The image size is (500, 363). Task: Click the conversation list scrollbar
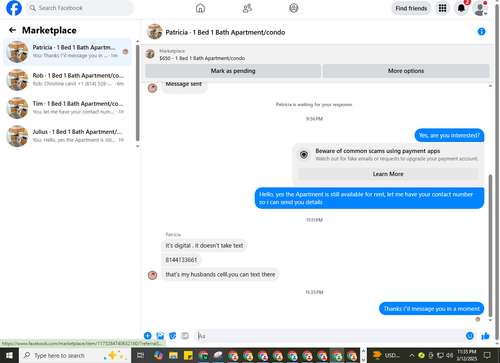(x=137, y=93)
